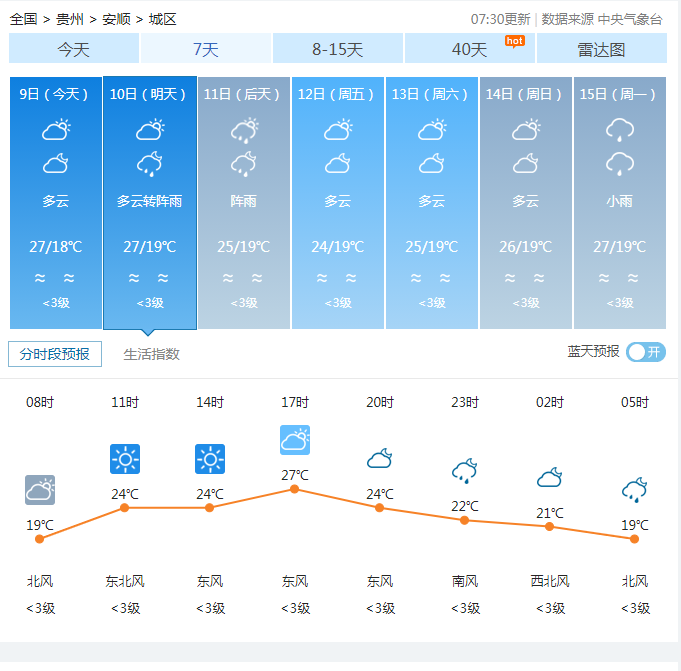Select the 分时段预报 tab
This screenshot has width=681, height=671.
tap(55, 354)
